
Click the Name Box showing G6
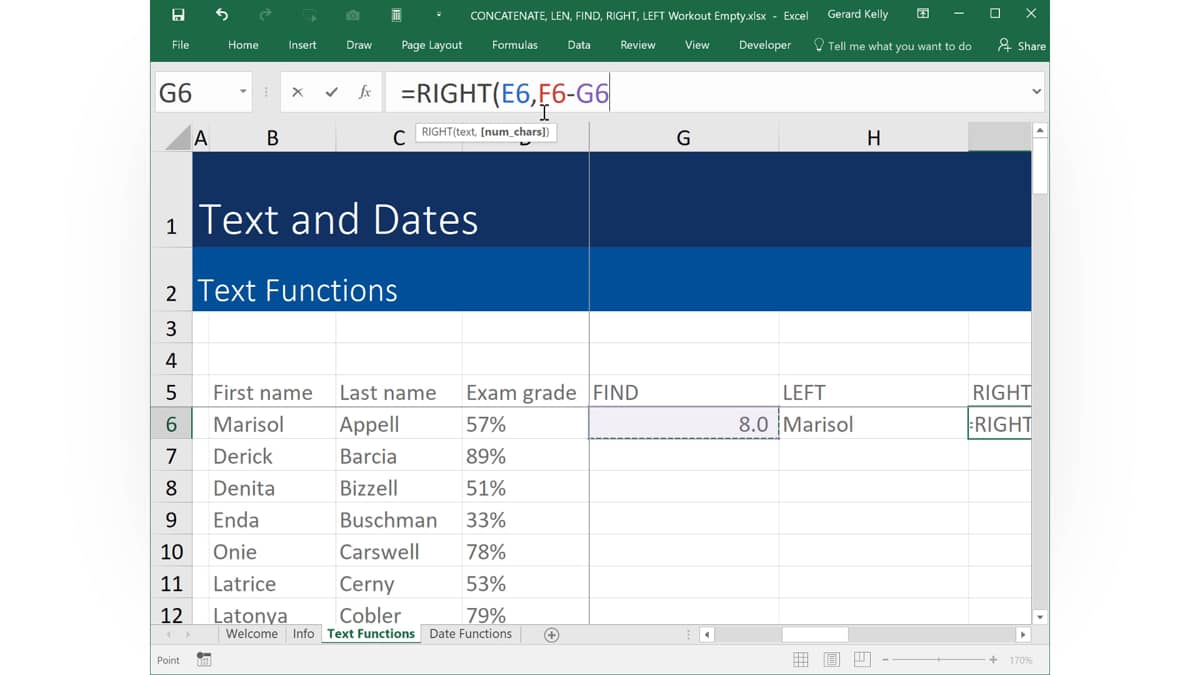(x=195, y=93)
